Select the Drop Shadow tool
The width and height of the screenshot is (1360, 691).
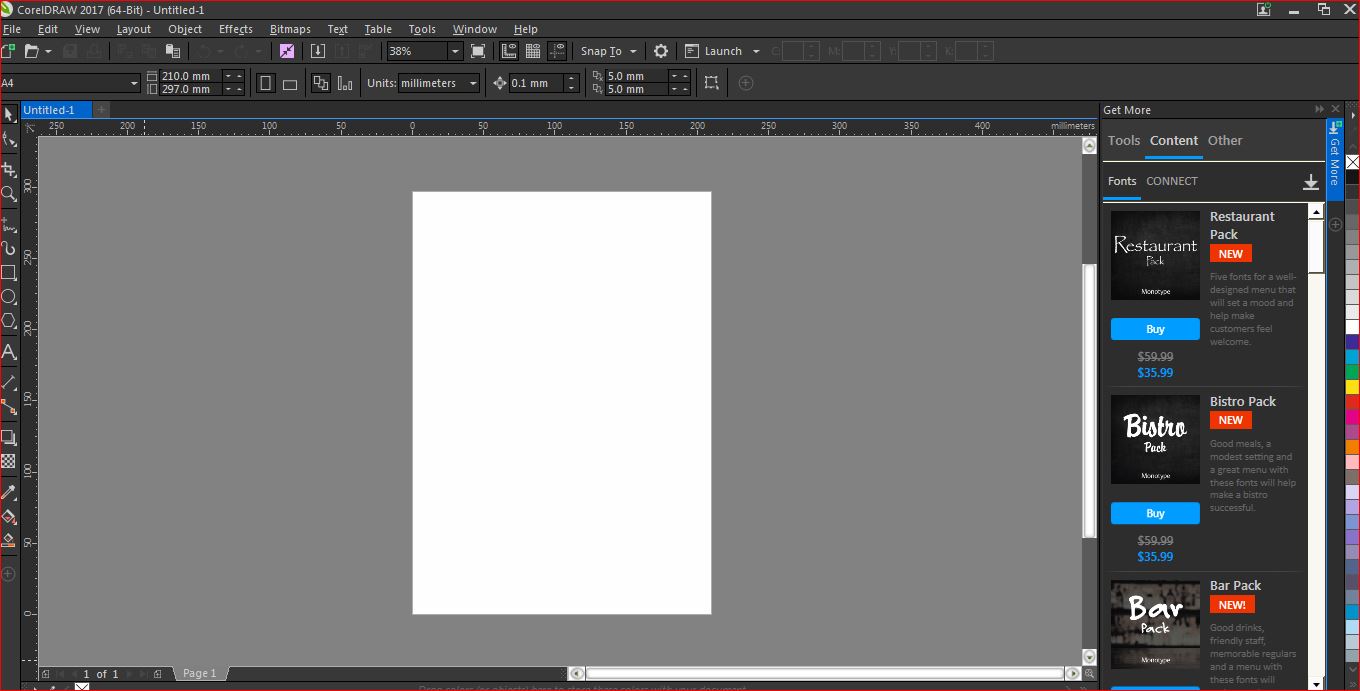9,437
